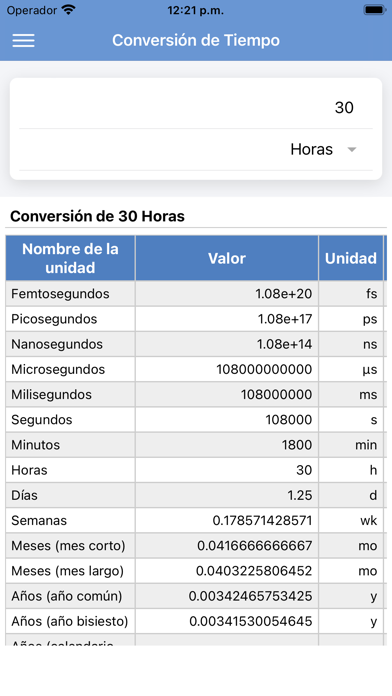392x696 pixels.
Task: Tap the Picosegundos row name
Action: coord(54,319)
